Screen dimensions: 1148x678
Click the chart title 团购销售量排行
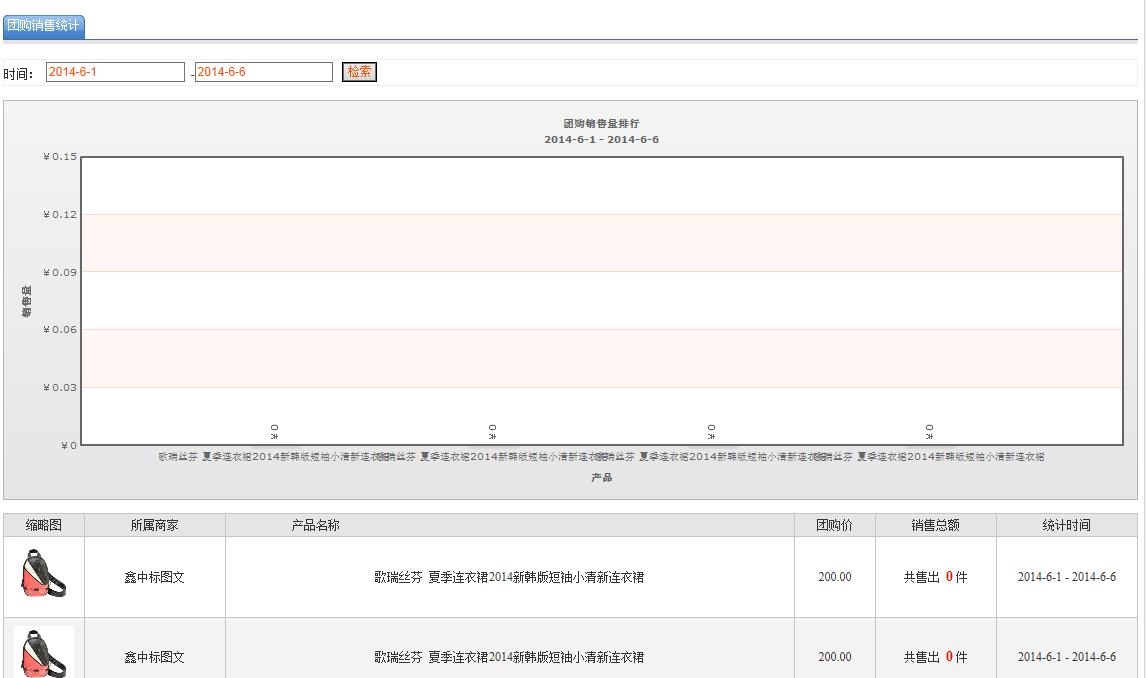(x=601, y=123)
